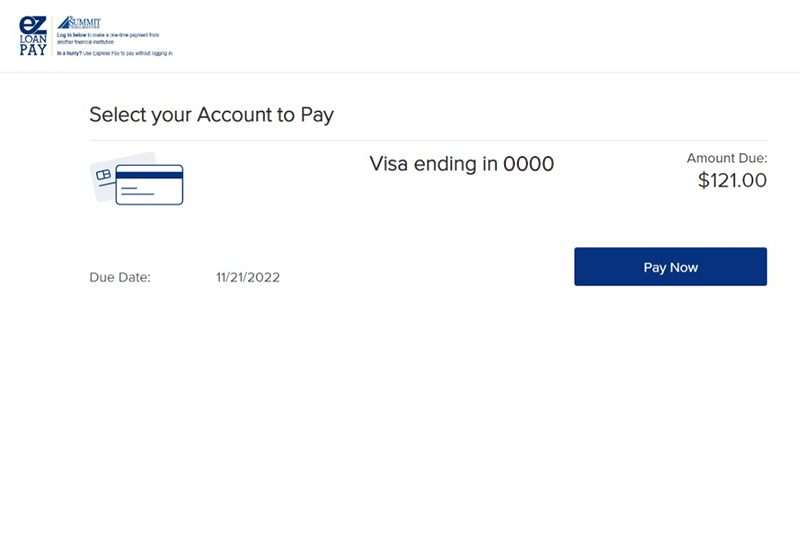
Task: Click the Pay Now button
Action: pos(670,266)
